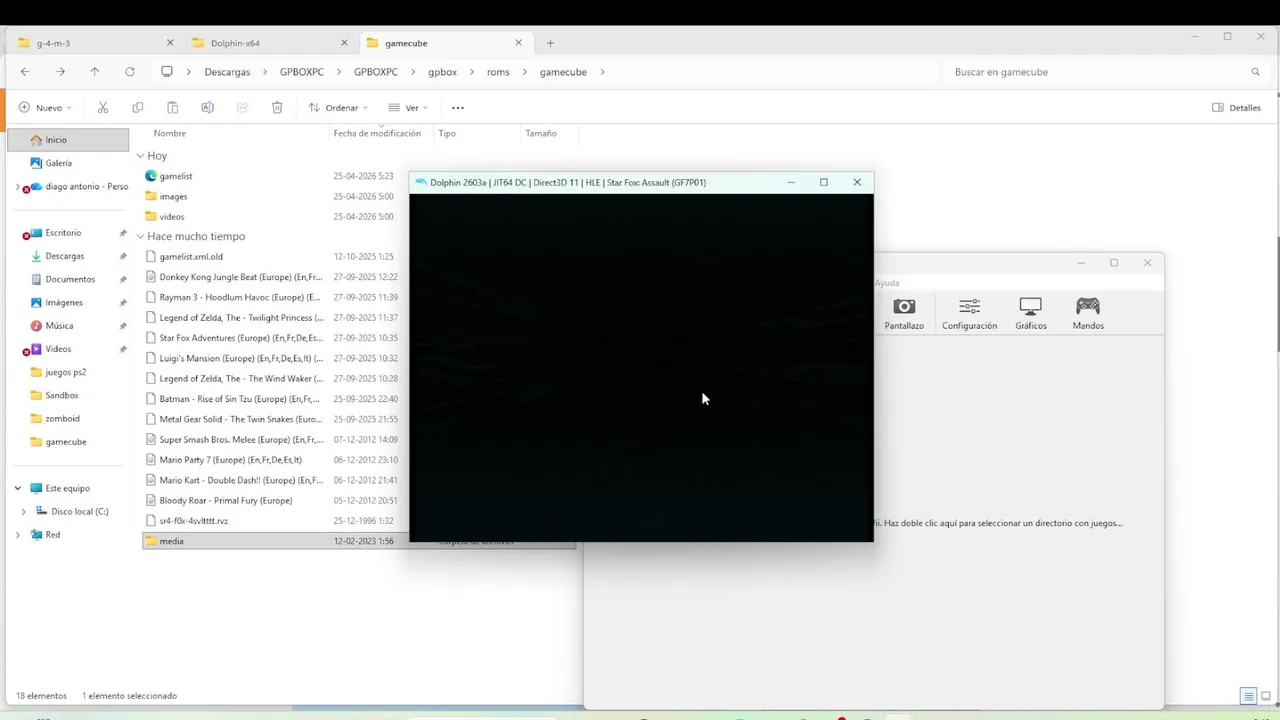The height and width of the screenshot is (720, 1280).
Task: Click the Copy icon in Explorer toolbar
Action: 138,107
